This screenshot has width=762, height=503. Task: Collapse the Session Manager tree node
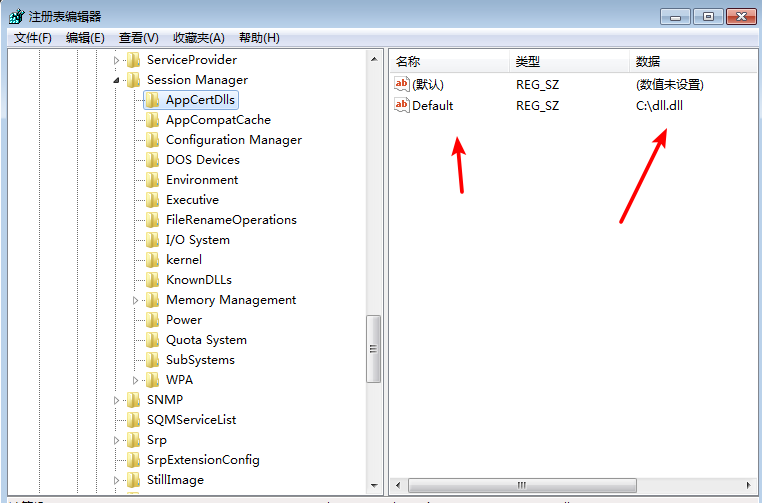116,80
